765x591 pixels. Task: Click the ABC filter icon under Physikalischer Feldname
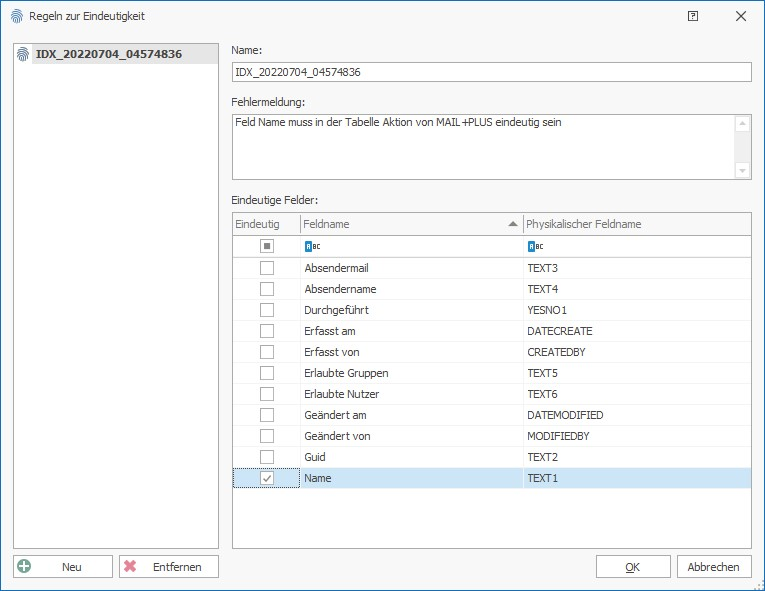[x=536, y=246]
